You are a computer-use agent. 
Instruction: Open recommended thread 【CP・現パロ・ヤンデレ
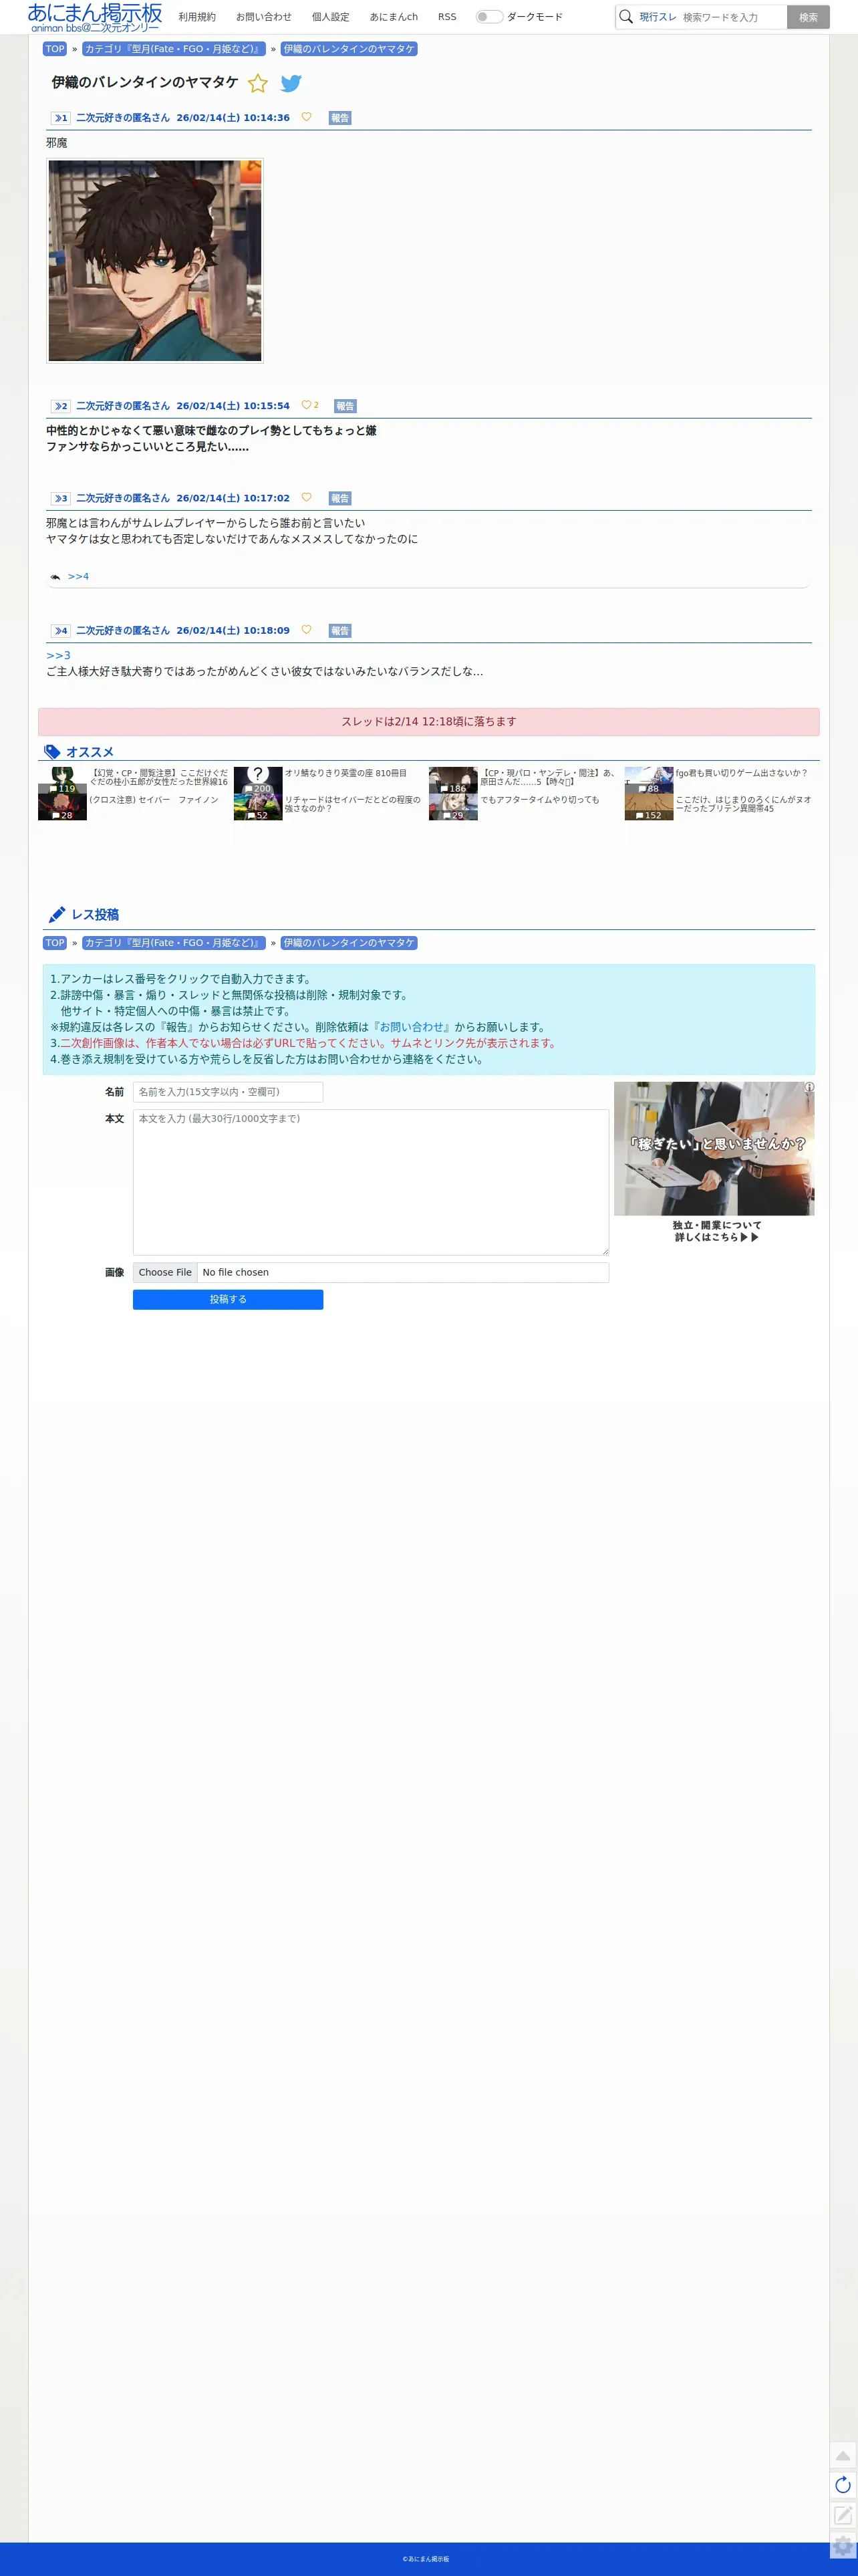pos(548,777)
